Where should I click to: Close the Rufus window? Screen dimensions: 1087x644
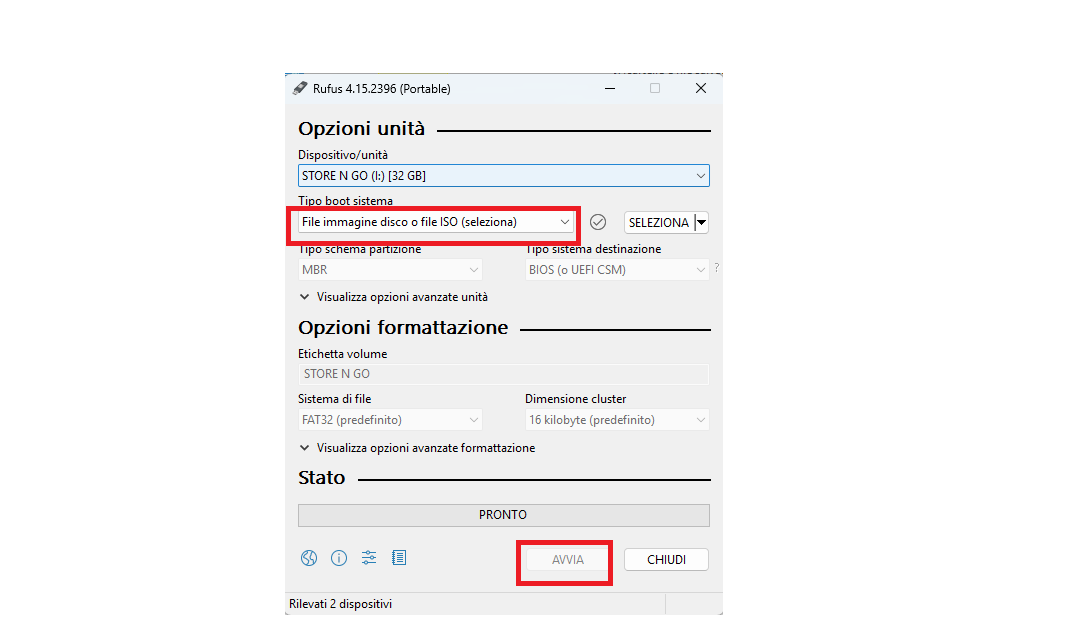701,88
